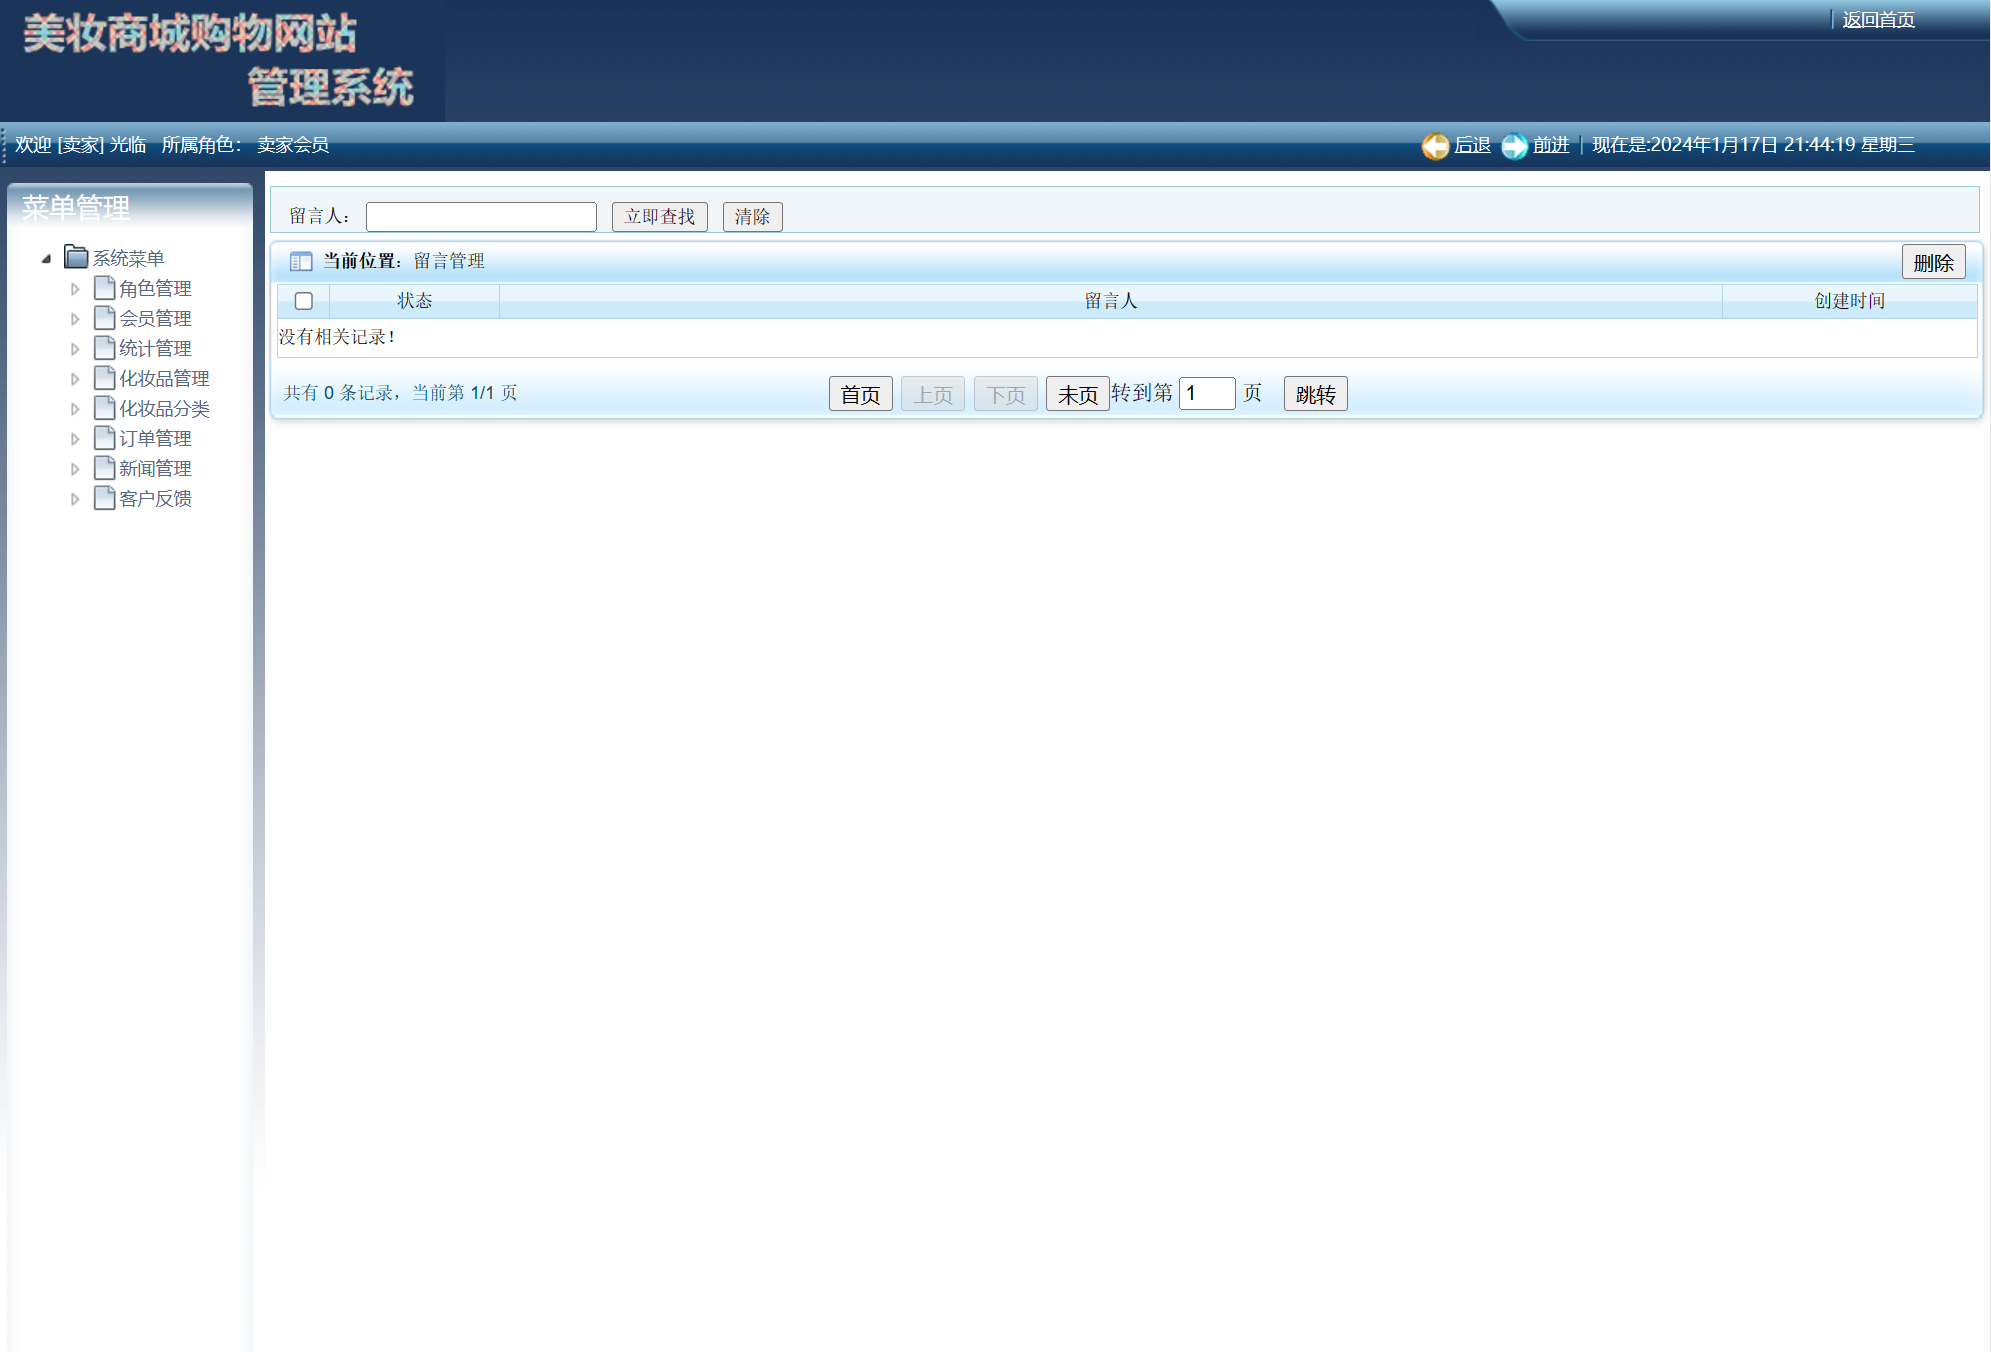This screenshot has width=1991, height=1352.
Task: Open 会员管理 from the sidebar
Action: click(x=156, y=318)
